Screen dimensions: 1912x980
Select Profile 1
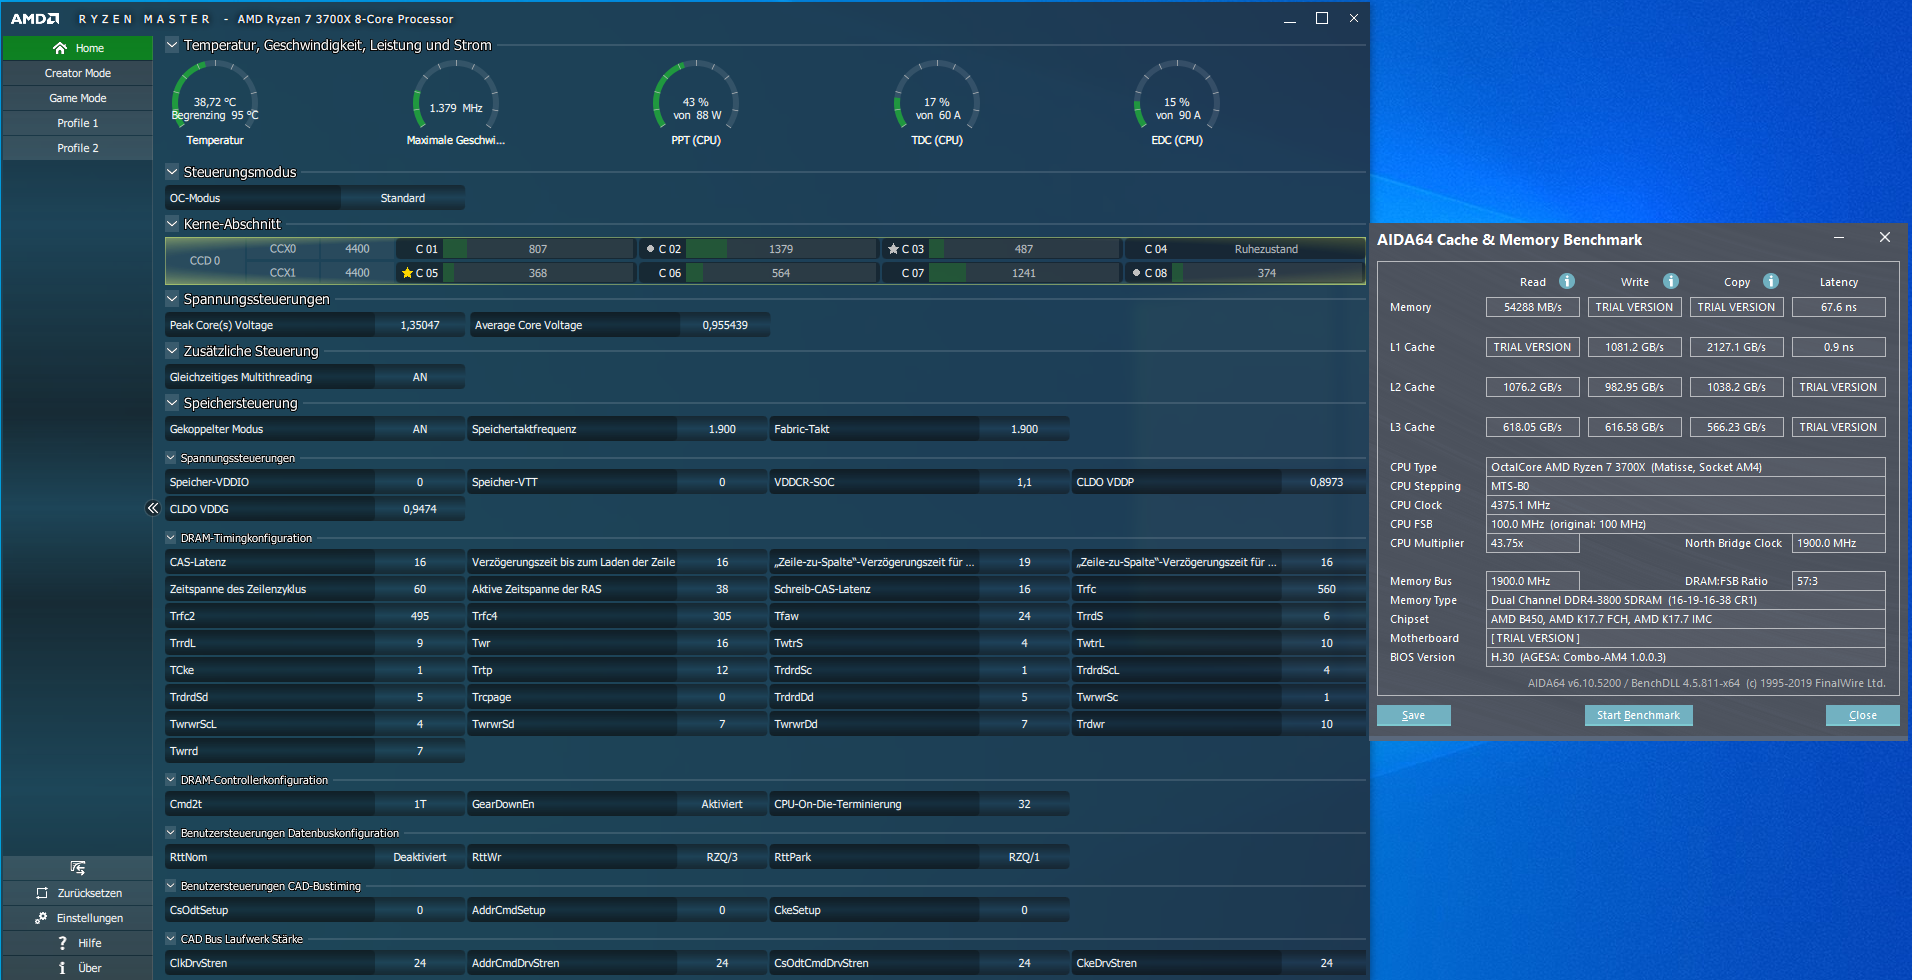77,123
